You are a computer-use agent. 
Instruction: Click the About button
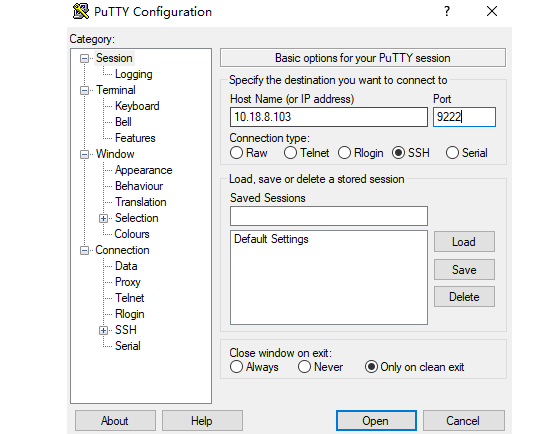click(115, 421)
